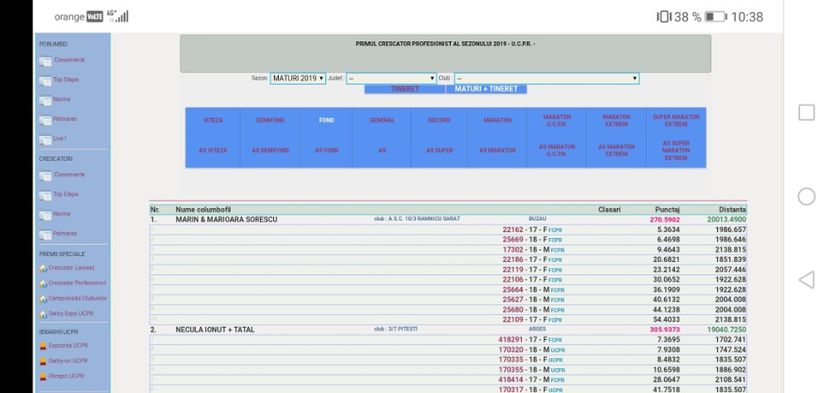Screen dimensions: 830x393
Task: Click total distance 19040.7250
Action: (726, 329)
